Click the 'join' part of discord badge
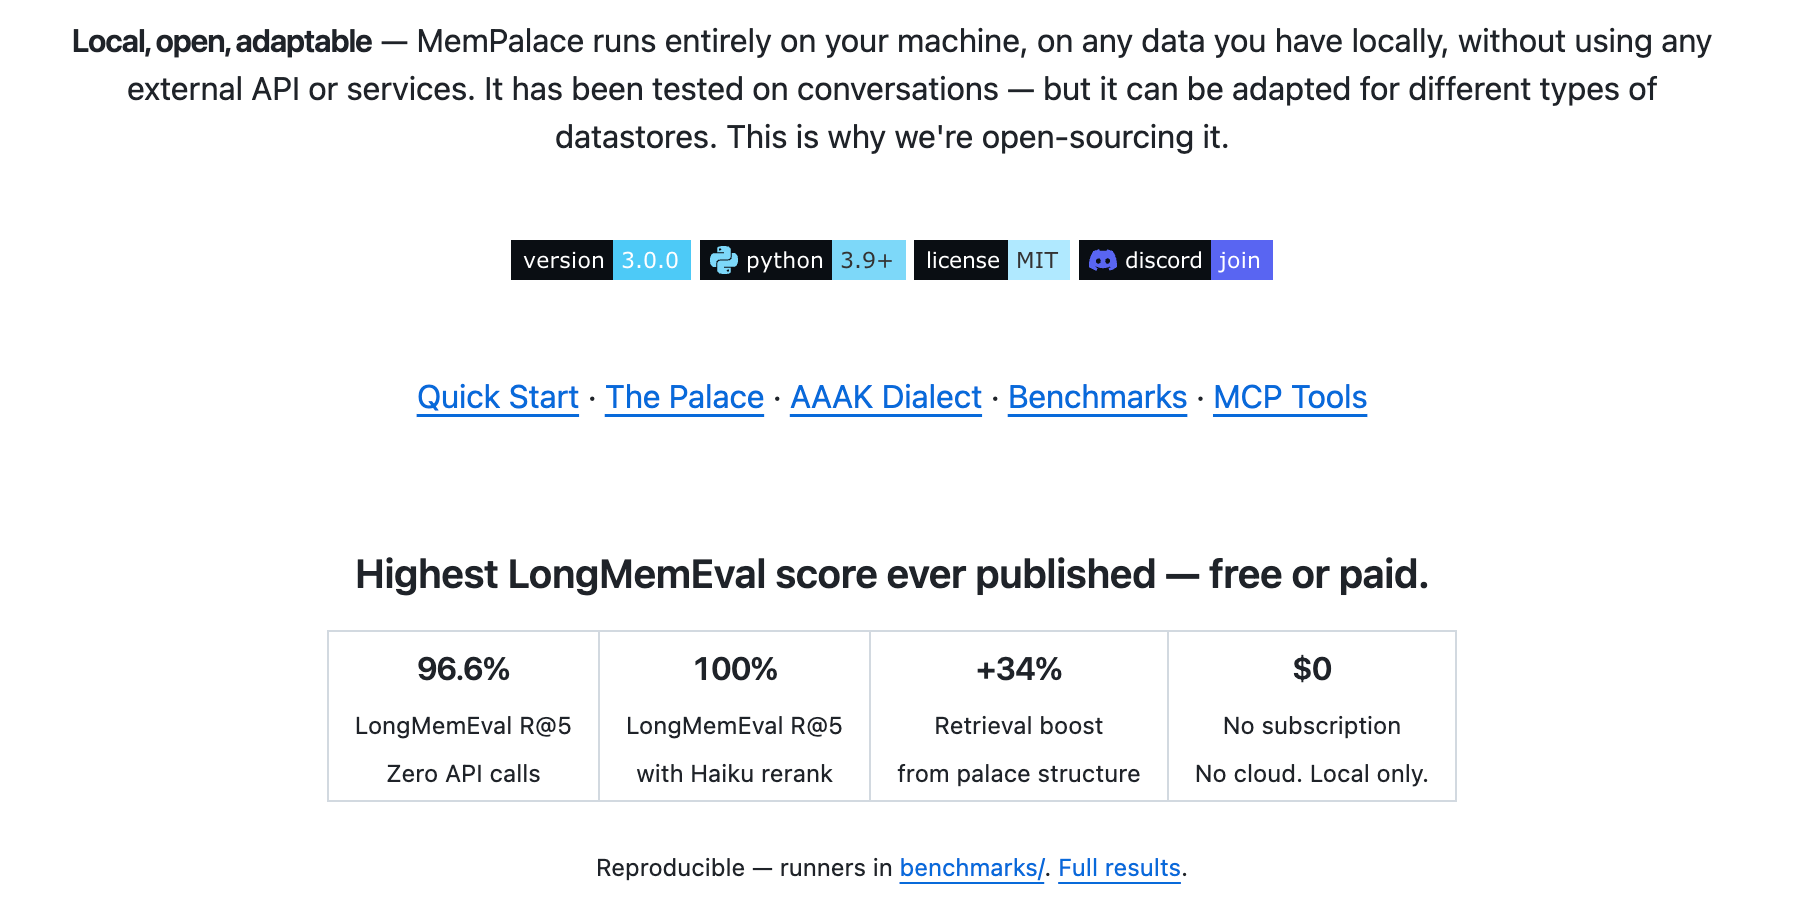This screenshot has width=1794, height=914. 1241,260
